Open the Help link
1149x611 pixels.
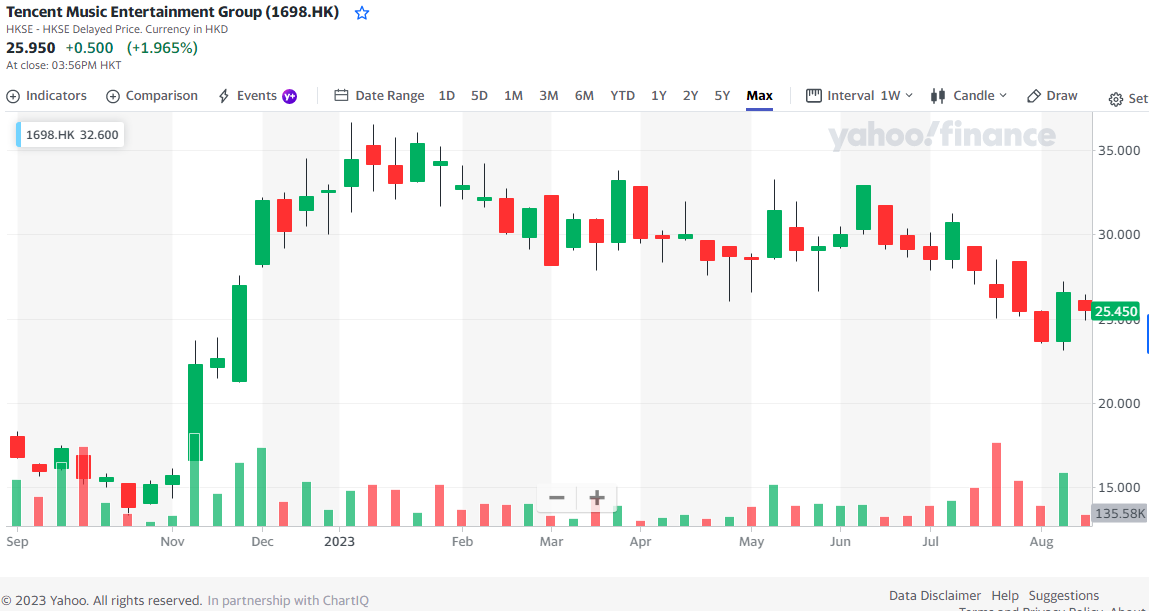pyautogui.click(x=1005, y=596)
